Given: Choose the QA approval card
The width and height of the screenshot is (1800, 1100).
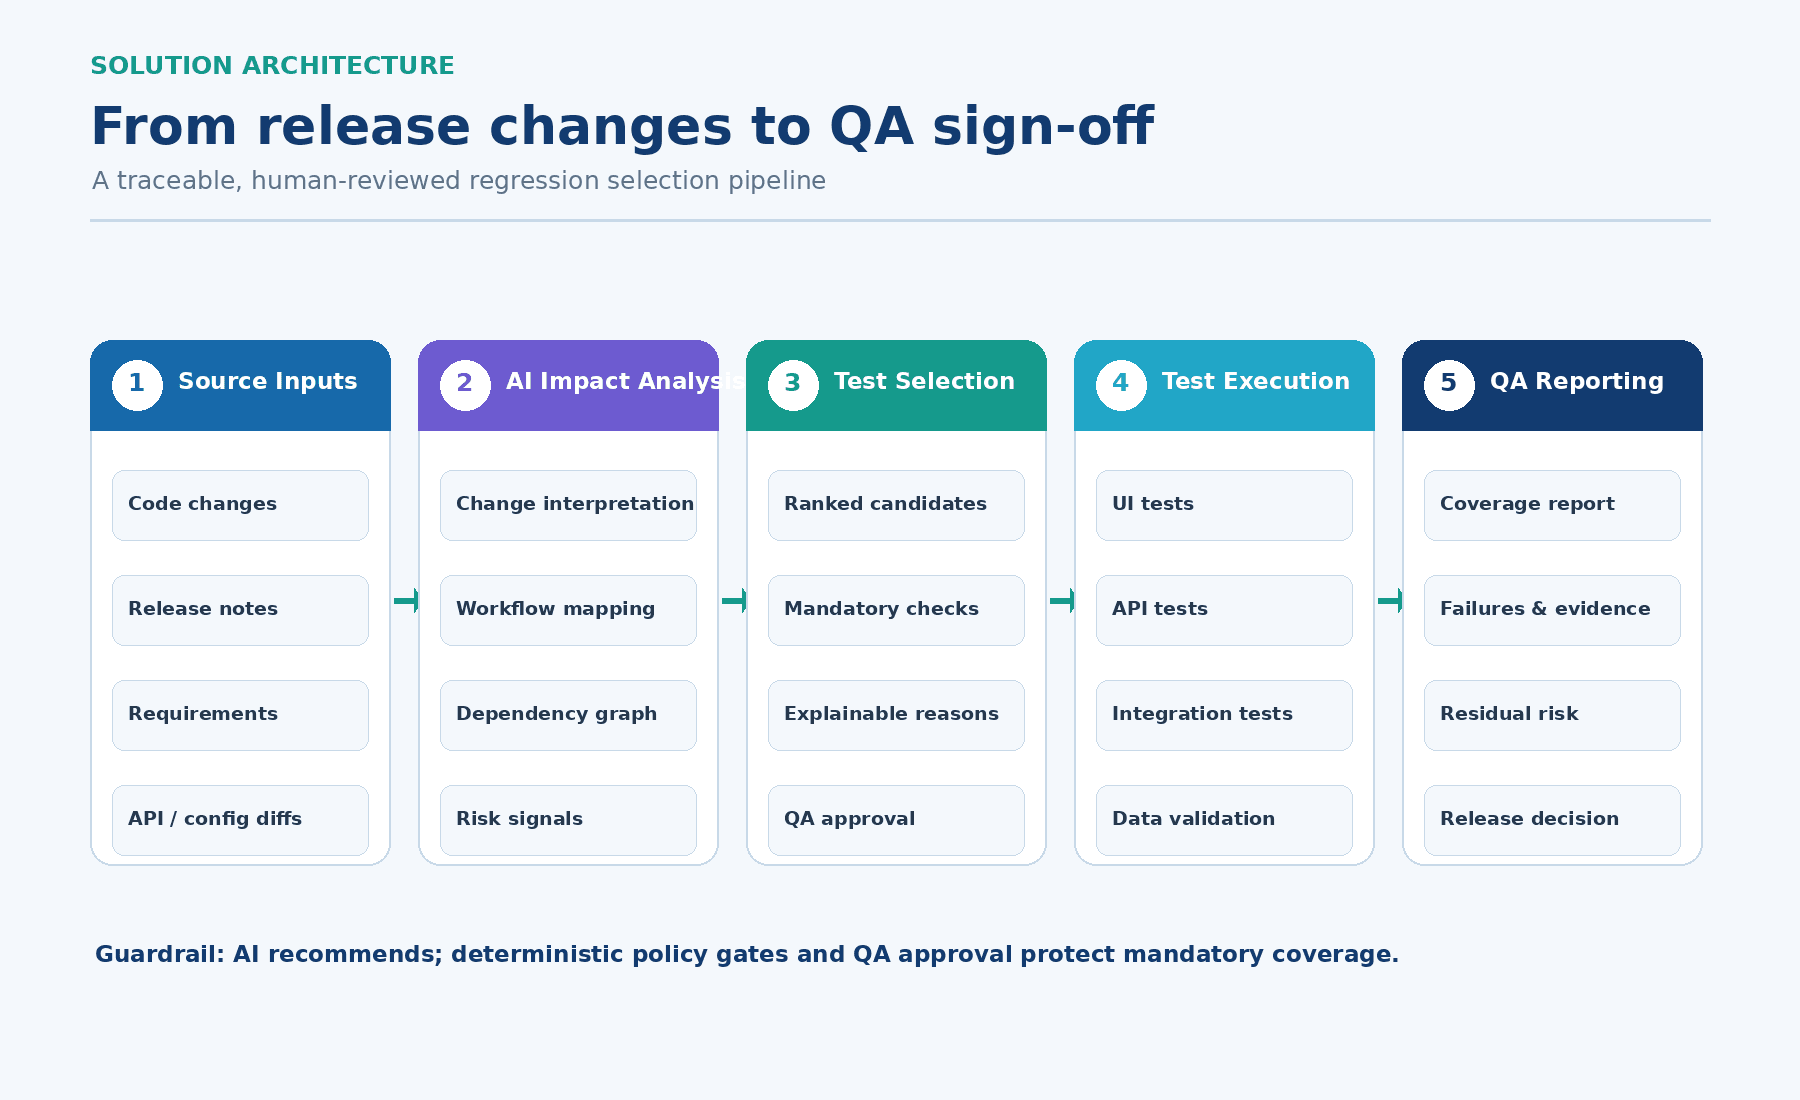Looking at the screenshot, I should (x=896, y=820).
